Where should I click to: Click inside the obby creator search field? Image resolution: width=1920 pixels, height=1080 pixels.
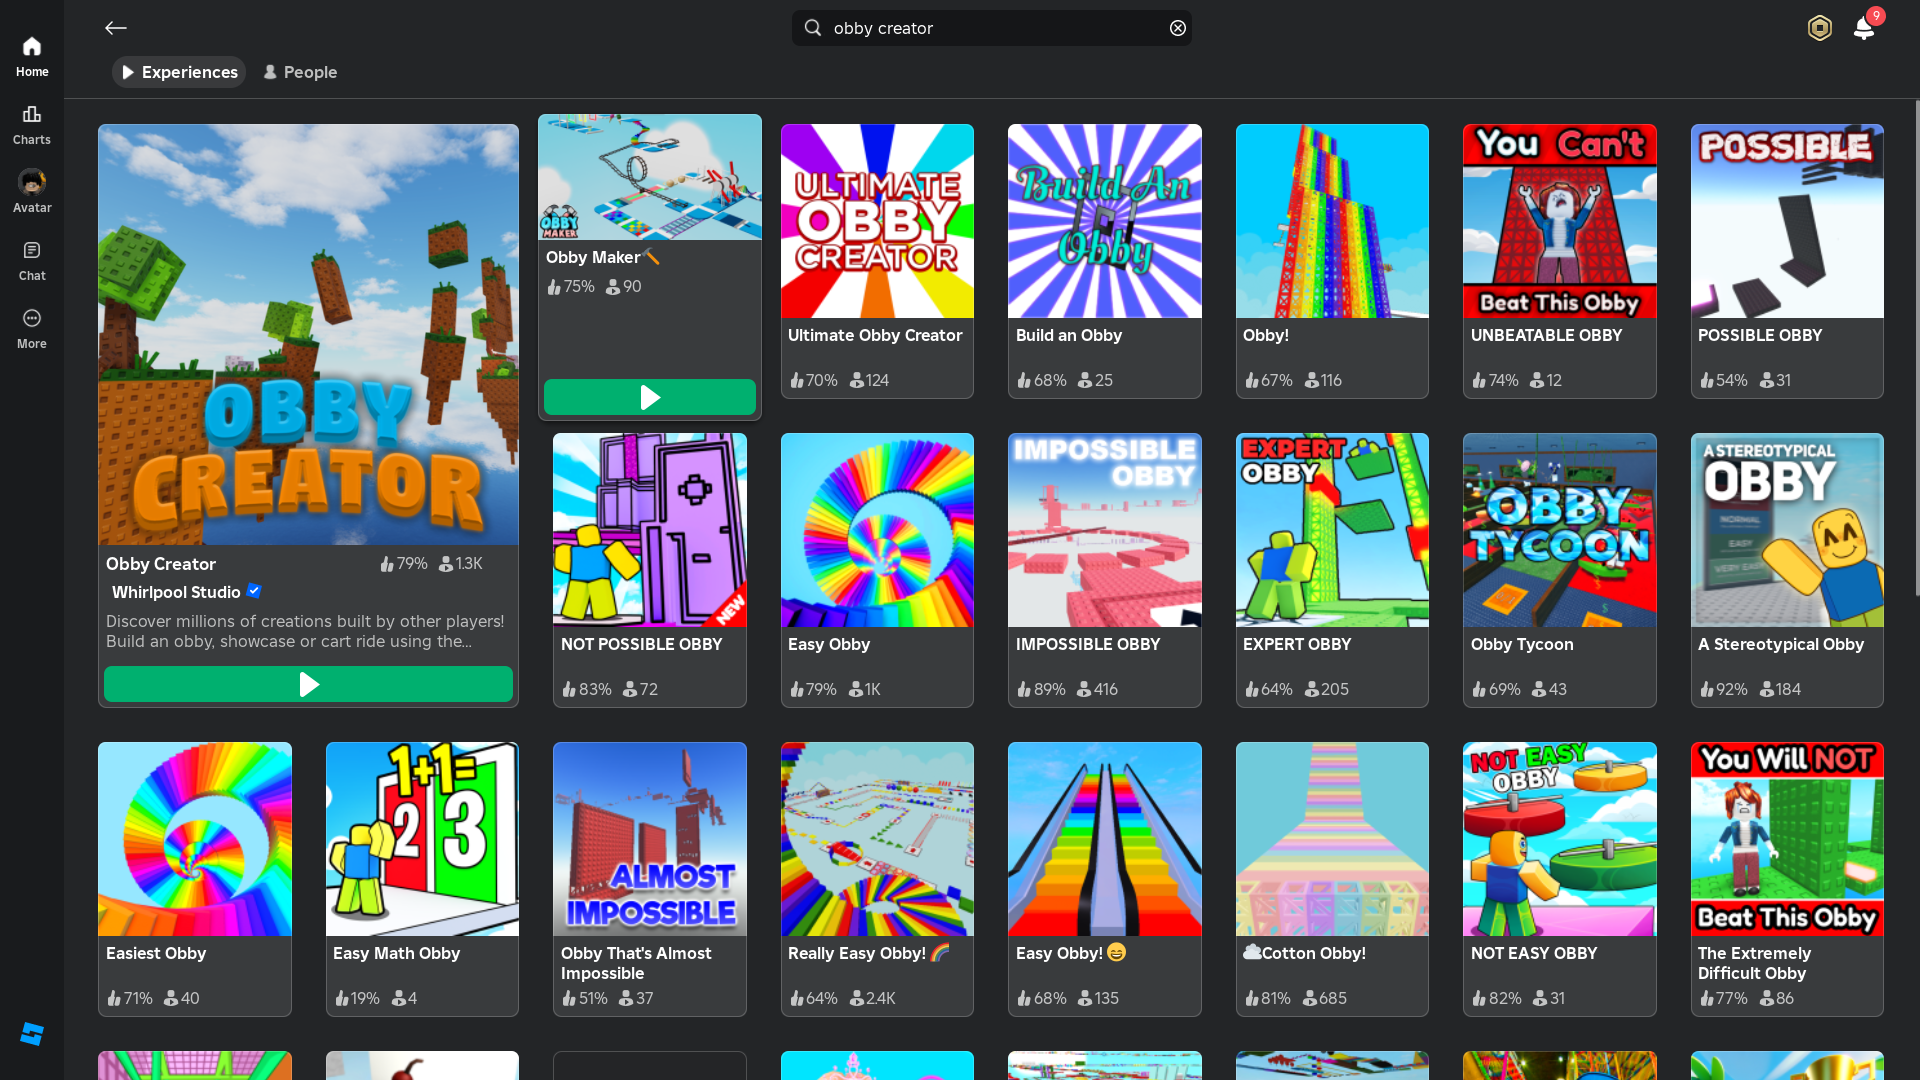[990, 28]
